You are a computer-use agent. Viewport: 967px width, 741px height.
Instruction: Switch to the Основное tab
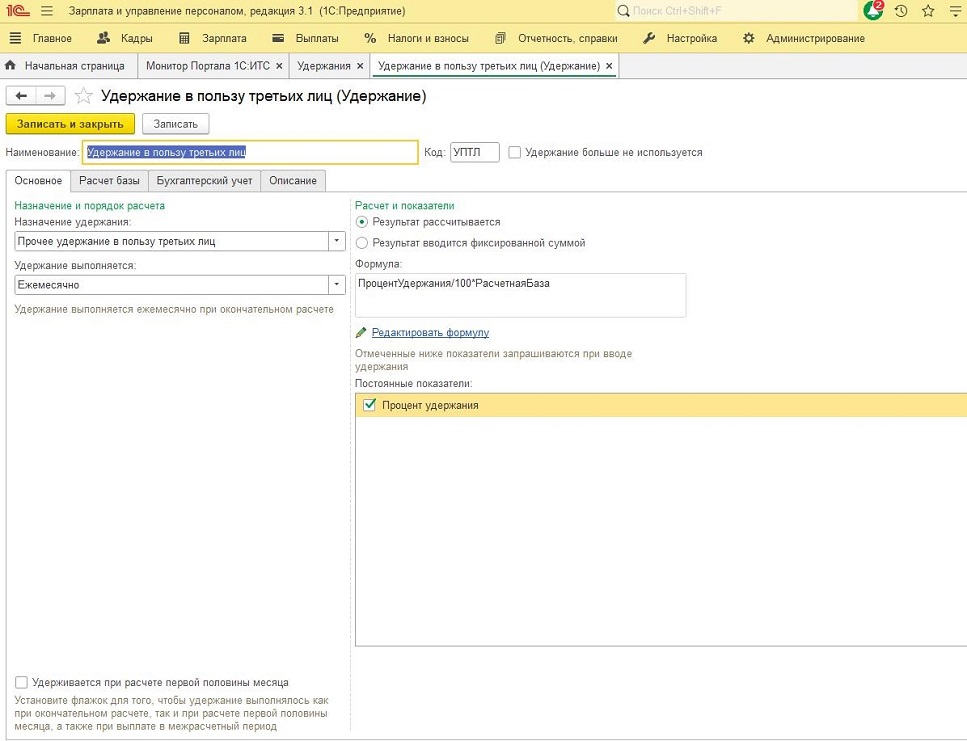point(38,181)
